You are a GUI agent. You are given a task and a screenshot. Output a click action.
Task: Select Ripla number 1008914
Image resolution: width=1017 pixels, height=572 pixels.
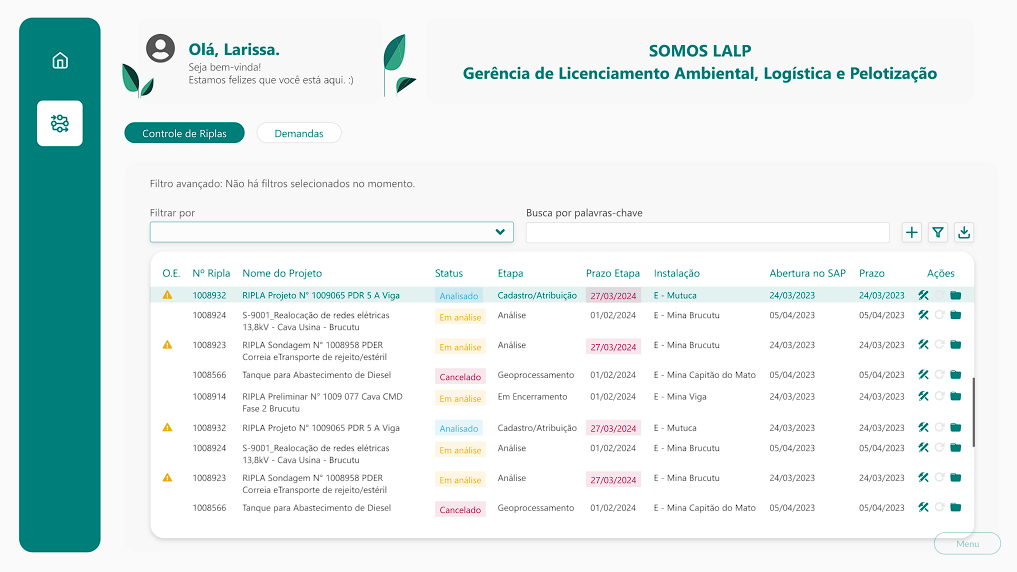point(209,396)
